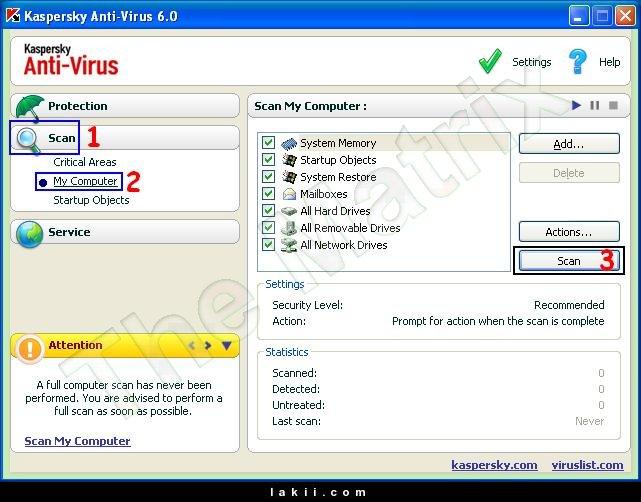This screenshot has width=641, height=502.
Task: Click the globe Service icon
Action: click(x=29, y=234)
